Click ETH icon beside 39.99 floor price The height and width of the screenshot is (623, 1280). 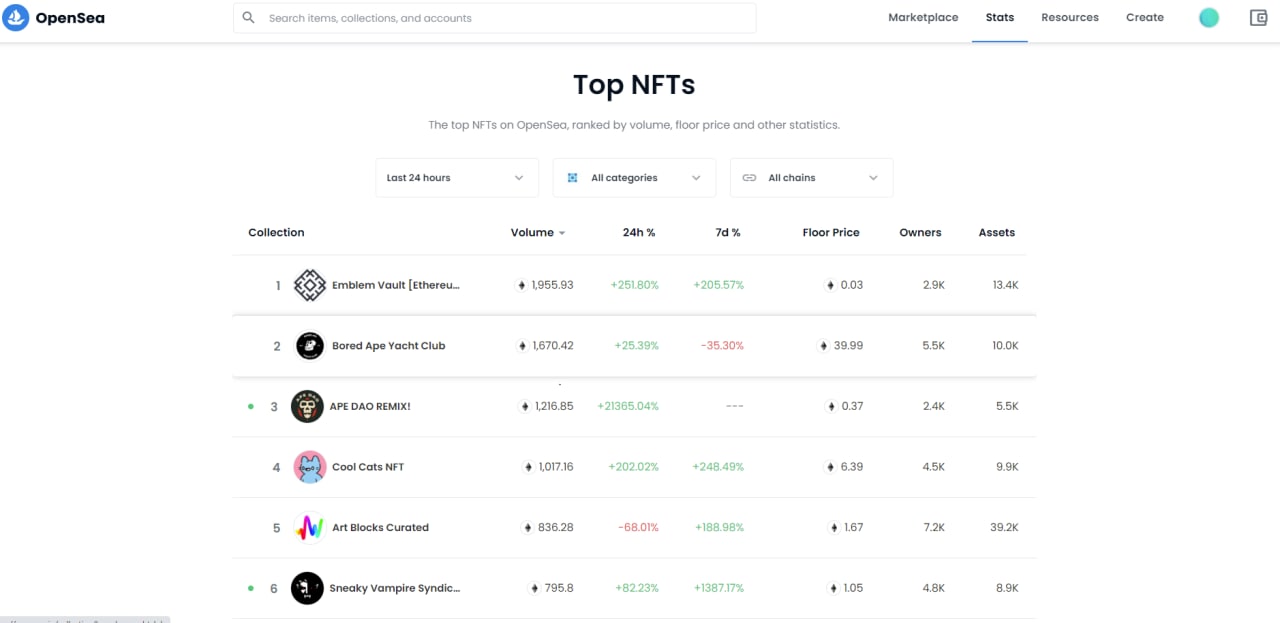[824, 346]
